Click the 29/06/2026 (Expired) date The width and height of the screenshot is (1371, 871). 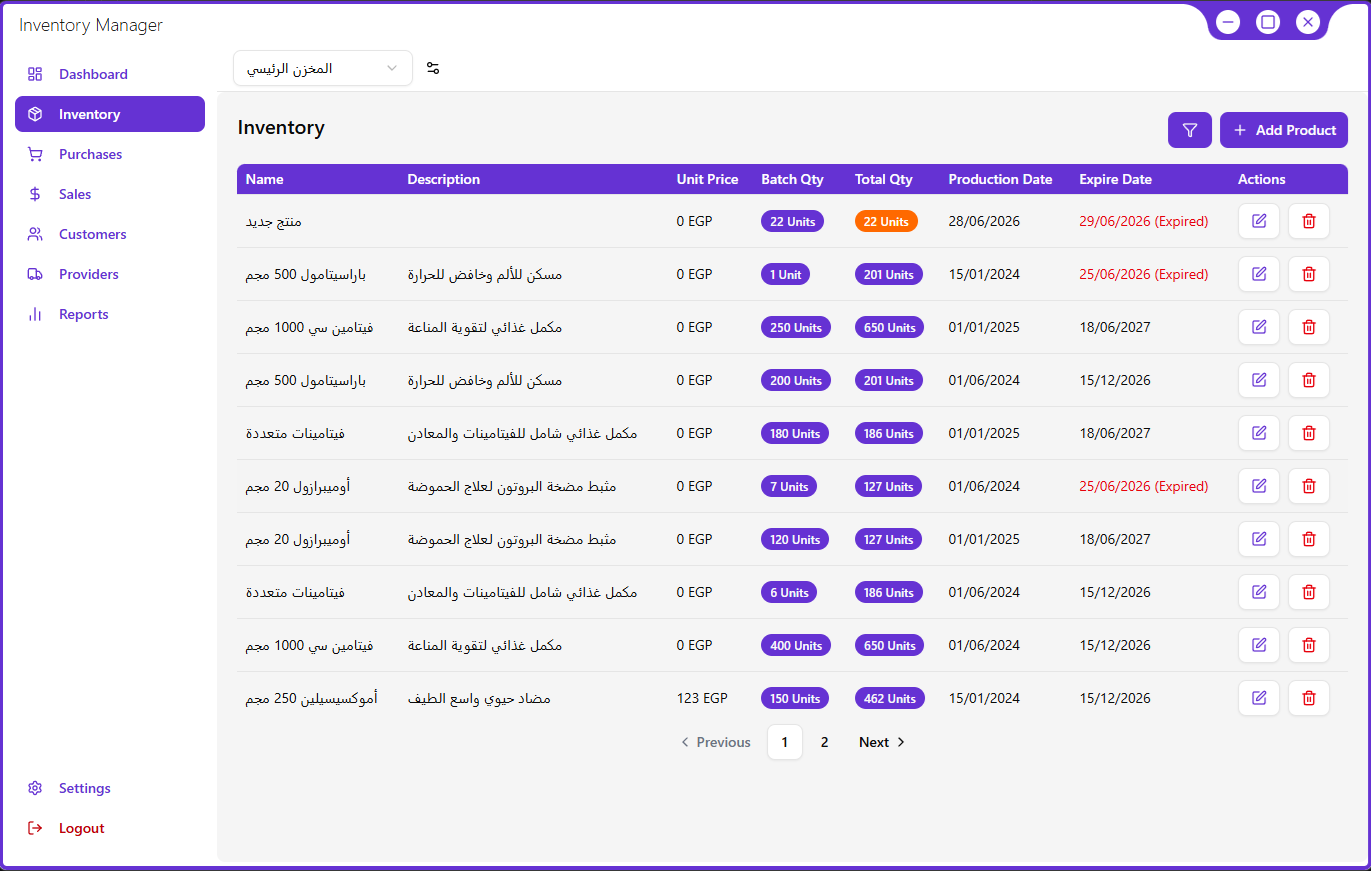click(1144, 221)
